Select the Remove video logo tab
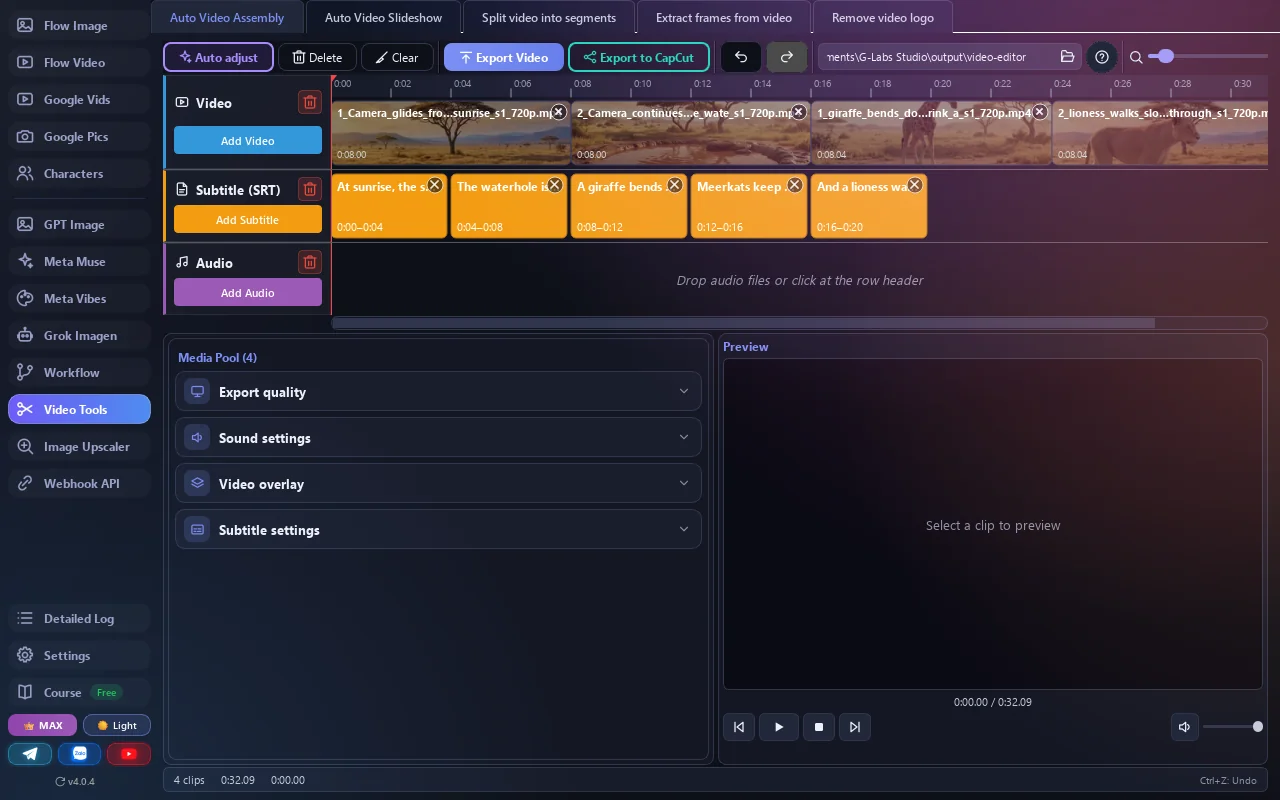This screenshot has height=800, width=1280. pyautogui.click(x=883, y=17)
